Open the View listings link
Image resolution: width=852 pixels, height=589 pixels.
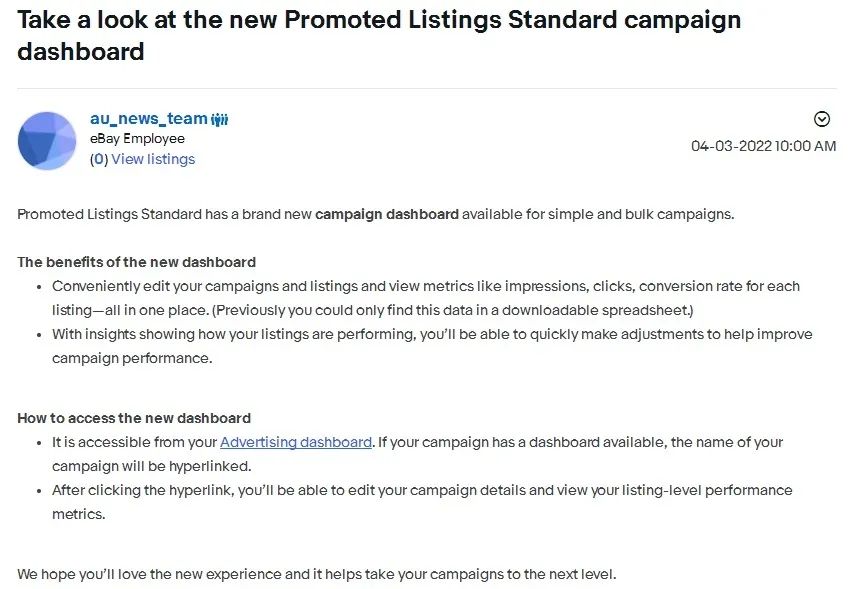[153, 159]
